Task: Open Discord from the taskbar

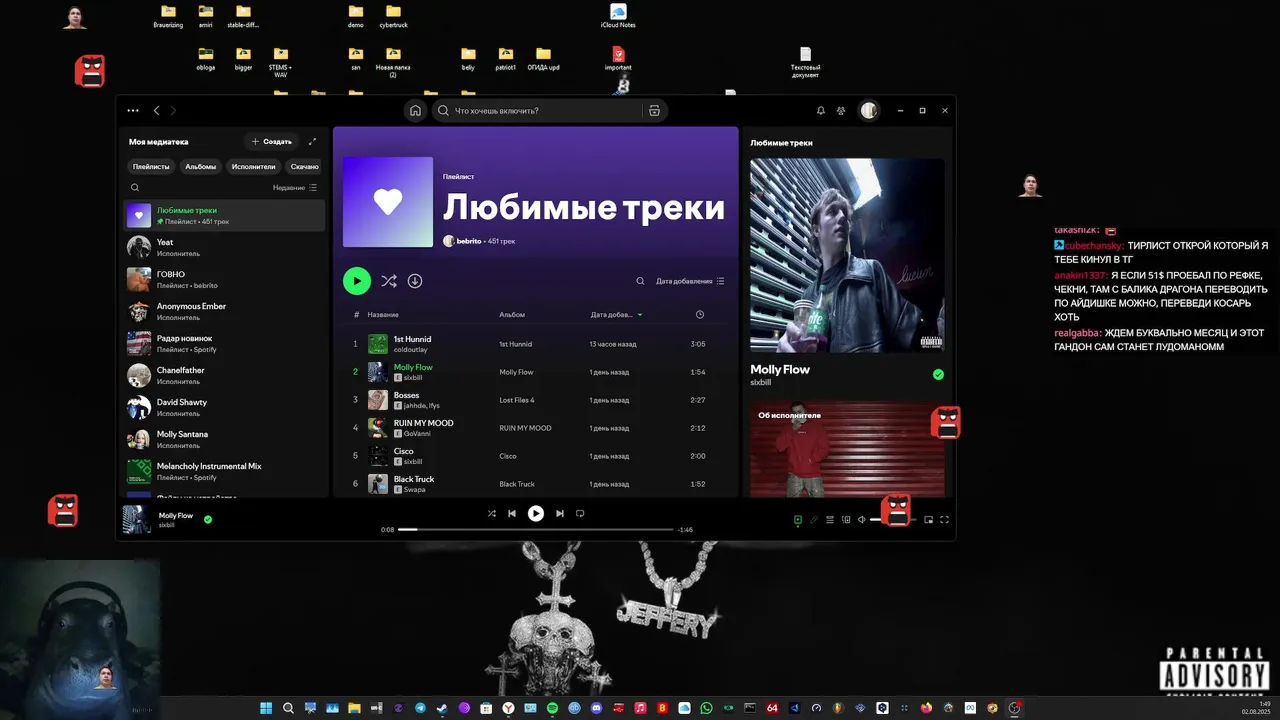Action: [596, 708]
